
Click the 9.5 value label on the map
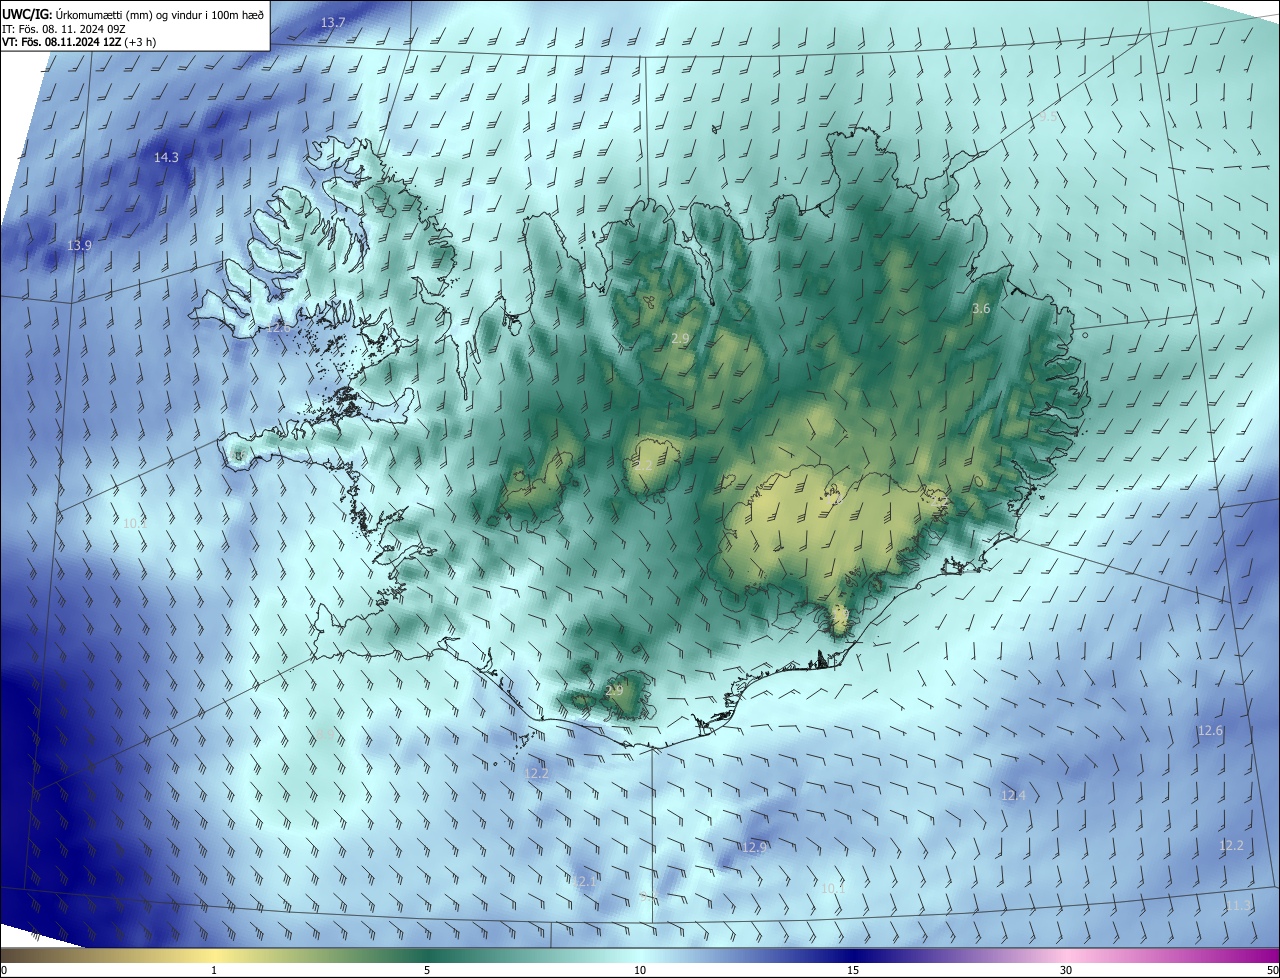1047,117
